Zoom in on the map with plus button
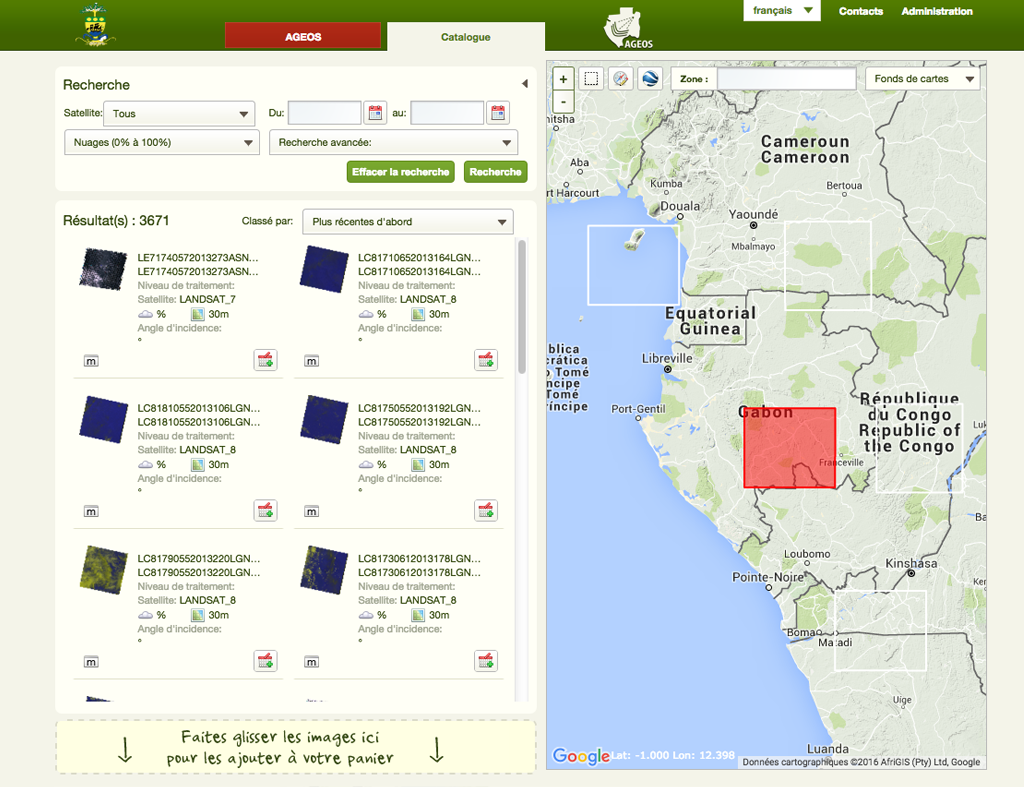The height and width of the screenshot is (787, 1024). coord(563,79)
